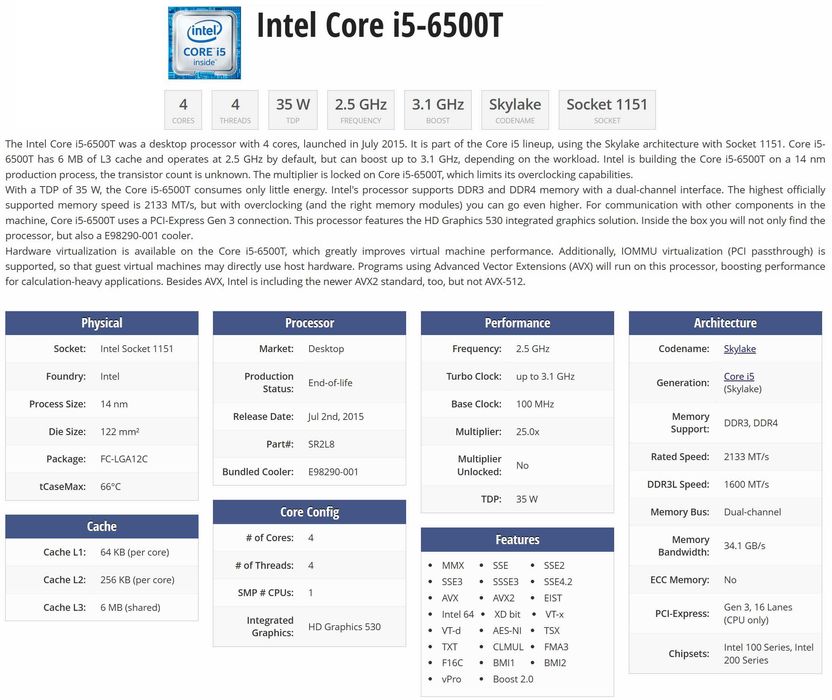Click the Core Config section header

[309, 512]
